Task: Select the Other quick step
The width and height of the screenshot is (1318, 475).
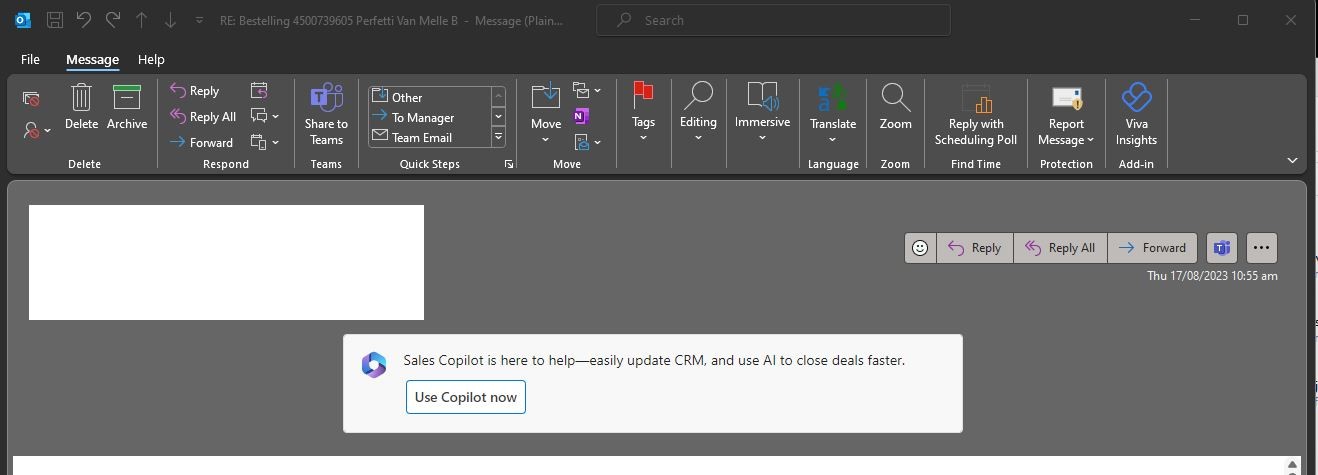Action: click(x=430, y=97)
